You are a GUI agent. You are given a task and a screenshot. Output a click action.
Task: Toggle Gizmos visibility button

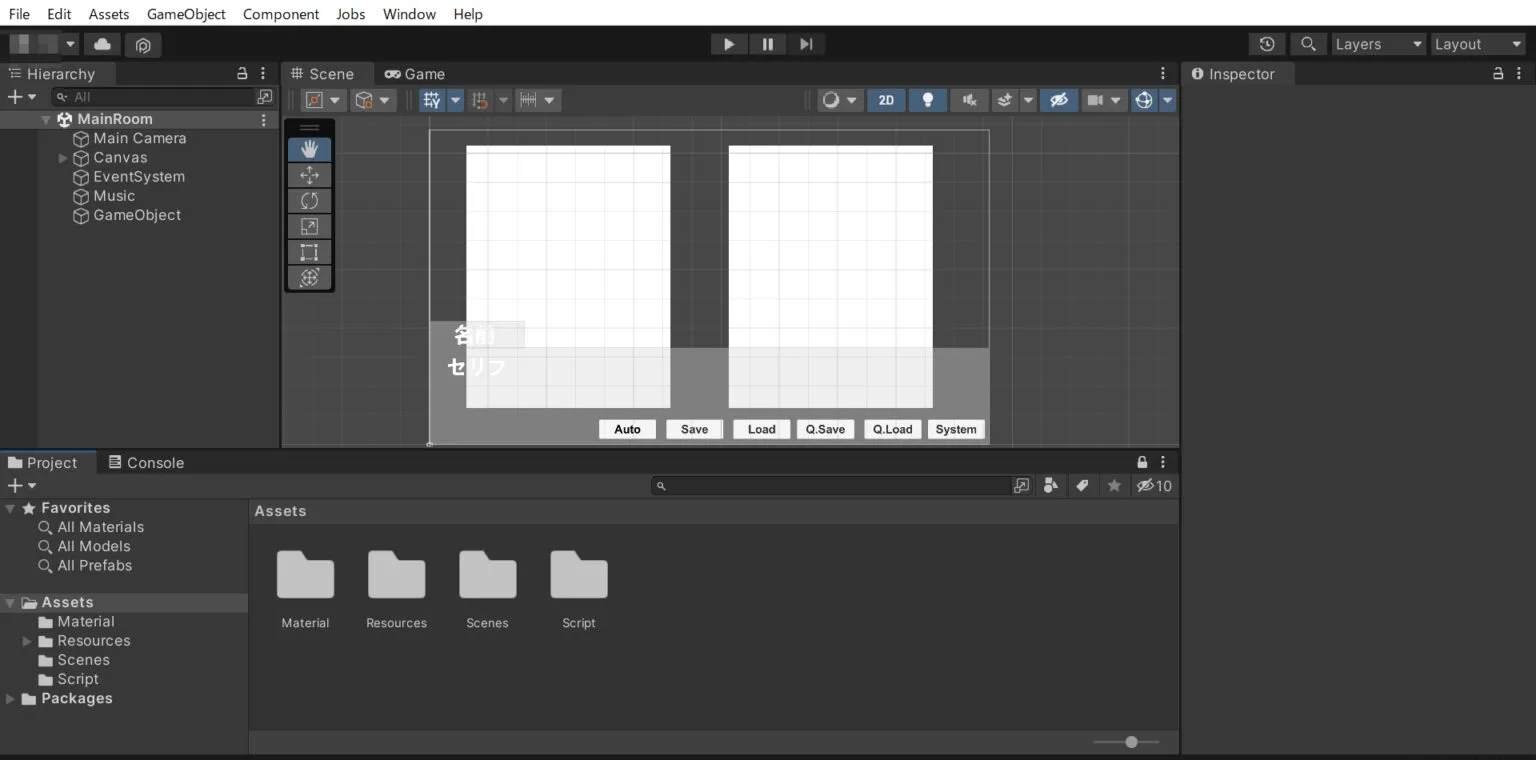click(x=1145, y=100)
